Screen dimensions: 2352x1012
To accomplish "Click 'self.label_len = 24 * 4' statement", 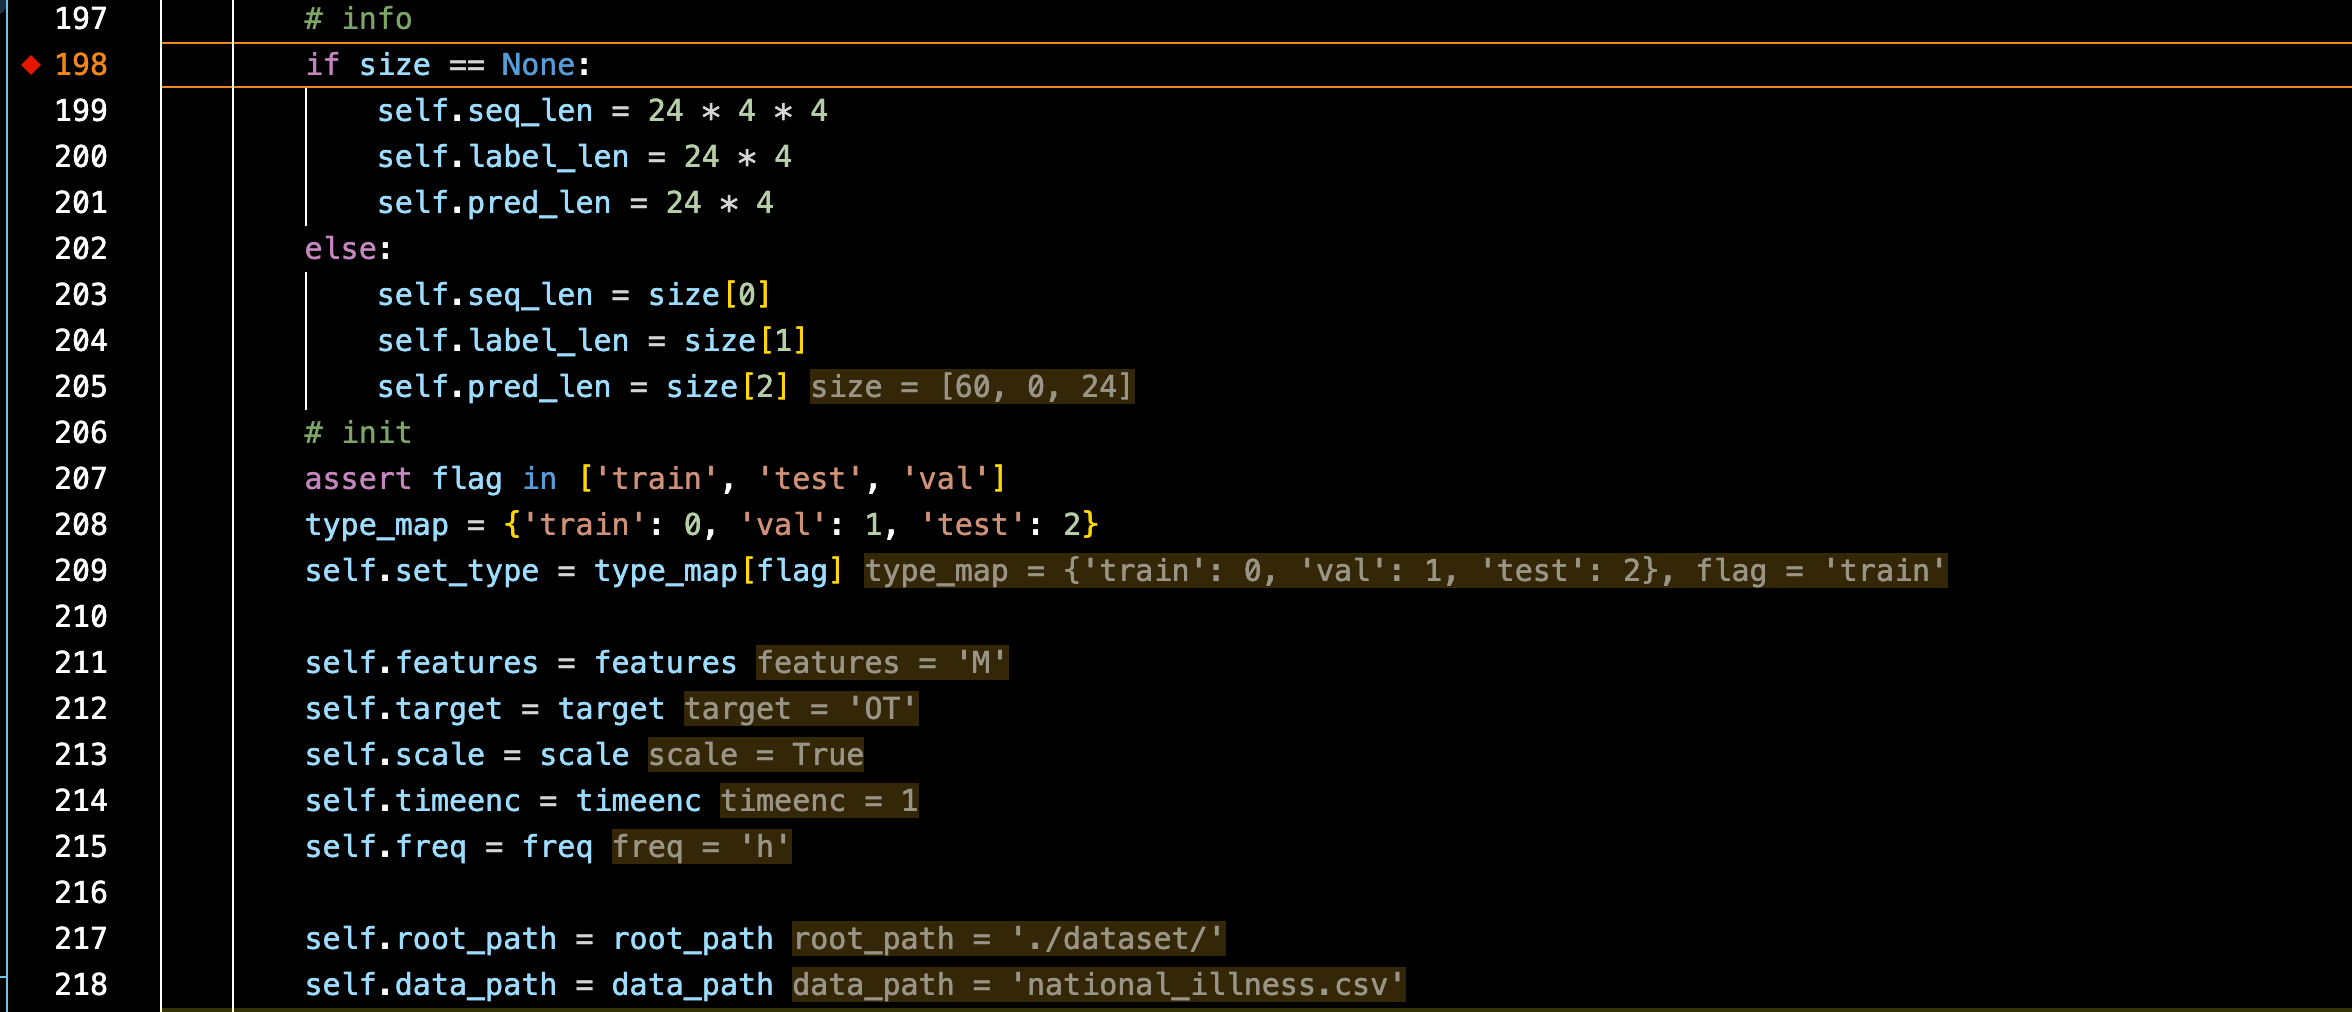I will coord(584,157).
